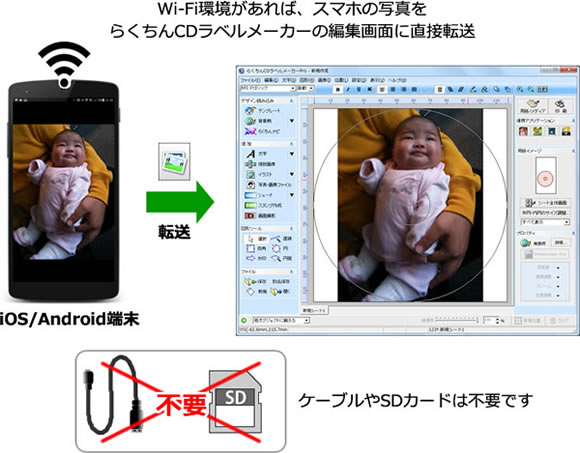Viewport: 580px width, 453px height.
Task: Expand the 背景柄 arrow dropdown
Action: point(292,121)
